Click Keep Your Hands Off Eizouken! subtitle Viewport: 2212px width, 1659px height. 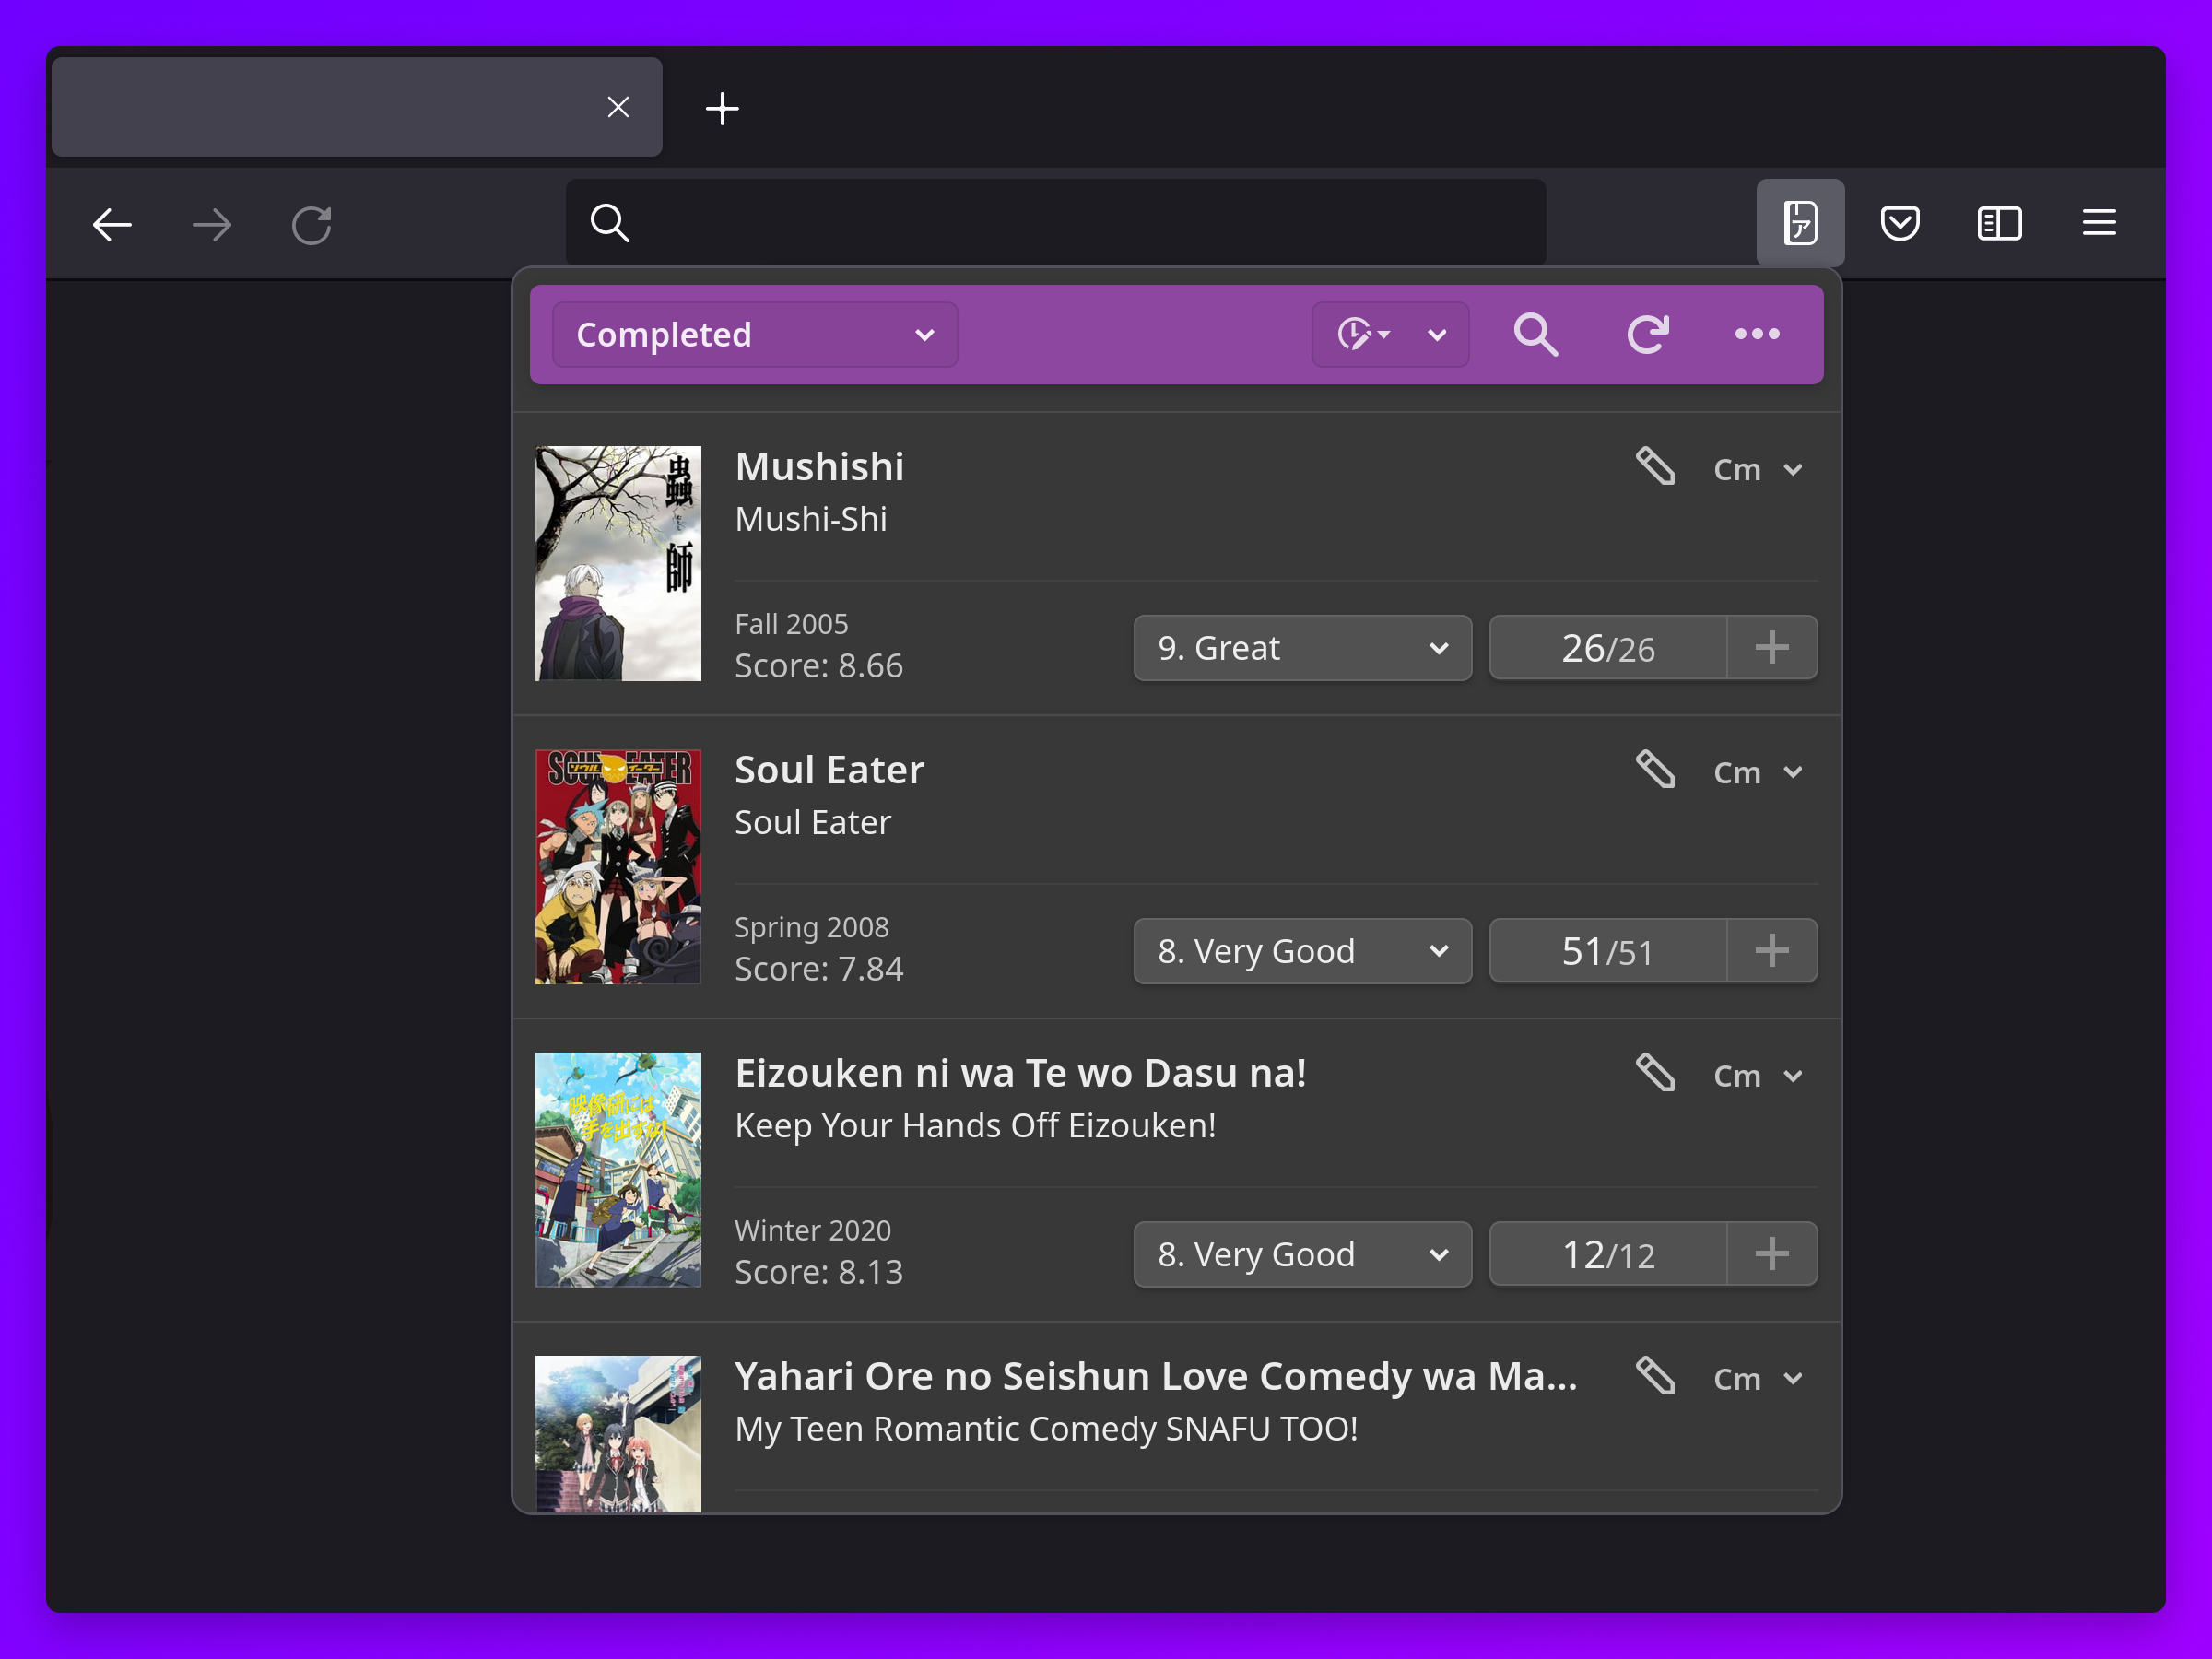click(975, 1125)
